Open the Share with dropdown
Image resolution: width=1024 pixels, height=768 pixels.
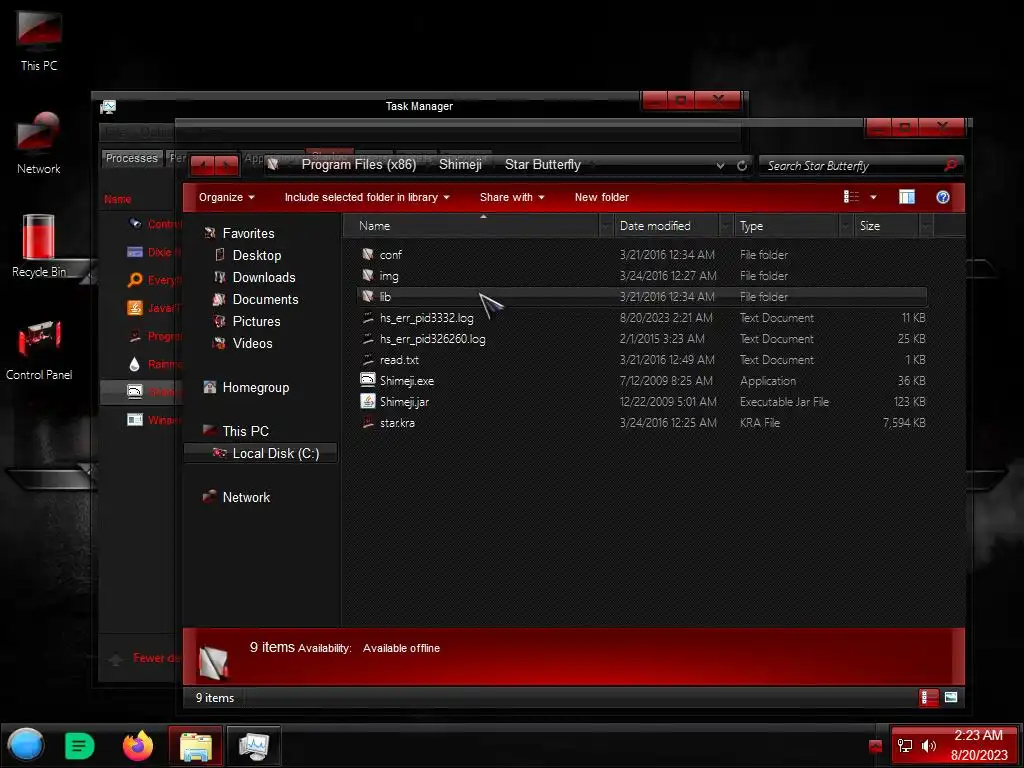point(512,197)
